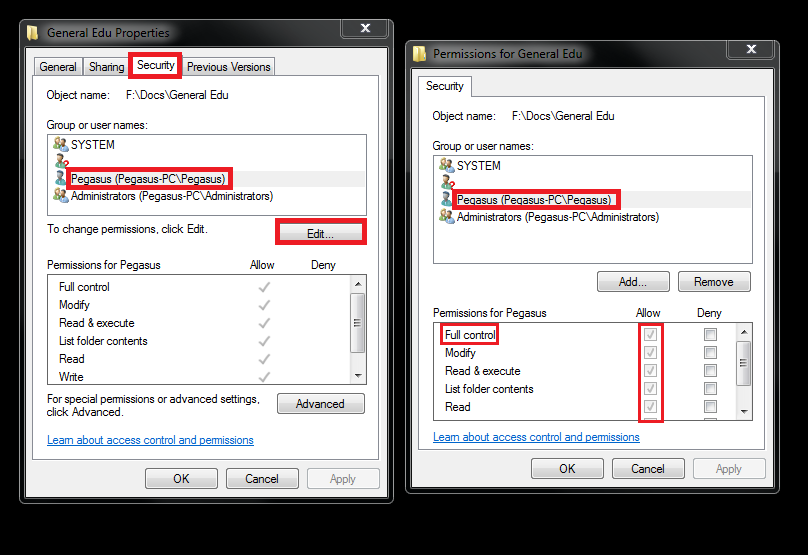Click Pegasus user icon in Permissions window
This screenshot has width=808, height=555.
pyautogui.click(x=446, y=199)
